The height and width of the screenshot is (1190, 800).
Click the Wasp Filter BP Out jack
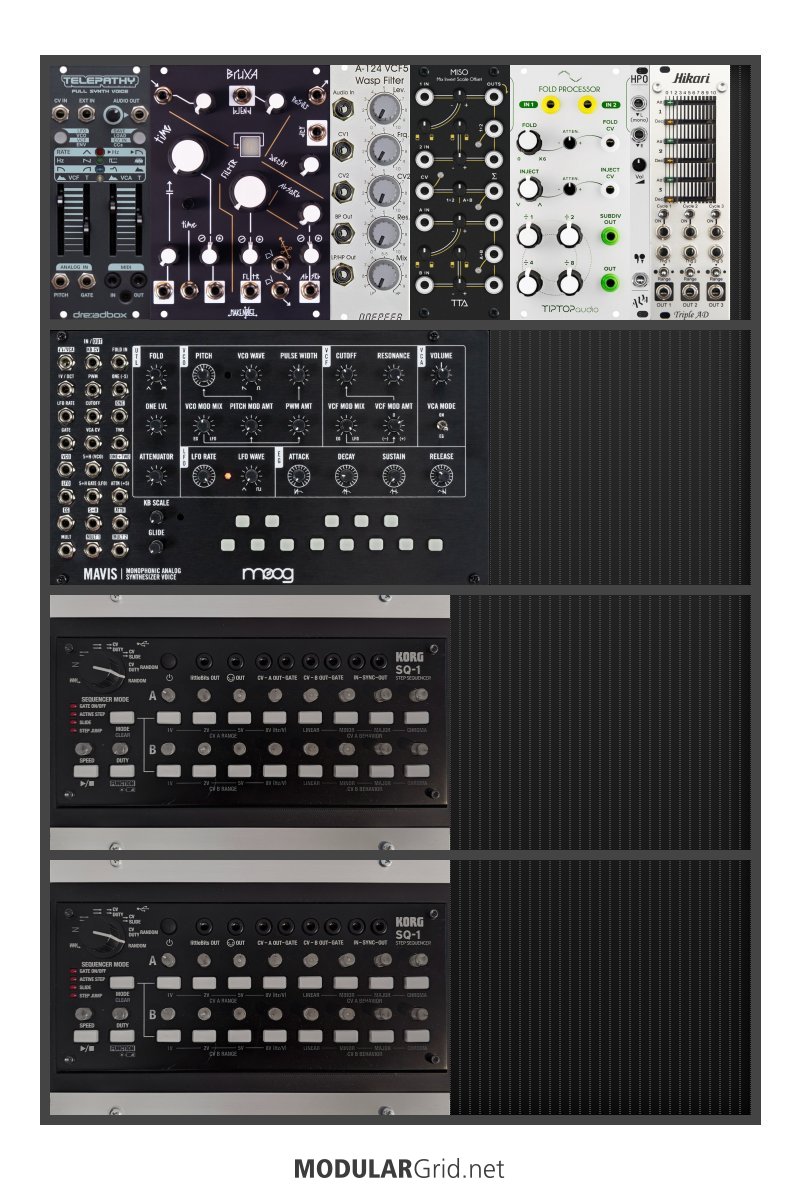click(x=343, y=232)
